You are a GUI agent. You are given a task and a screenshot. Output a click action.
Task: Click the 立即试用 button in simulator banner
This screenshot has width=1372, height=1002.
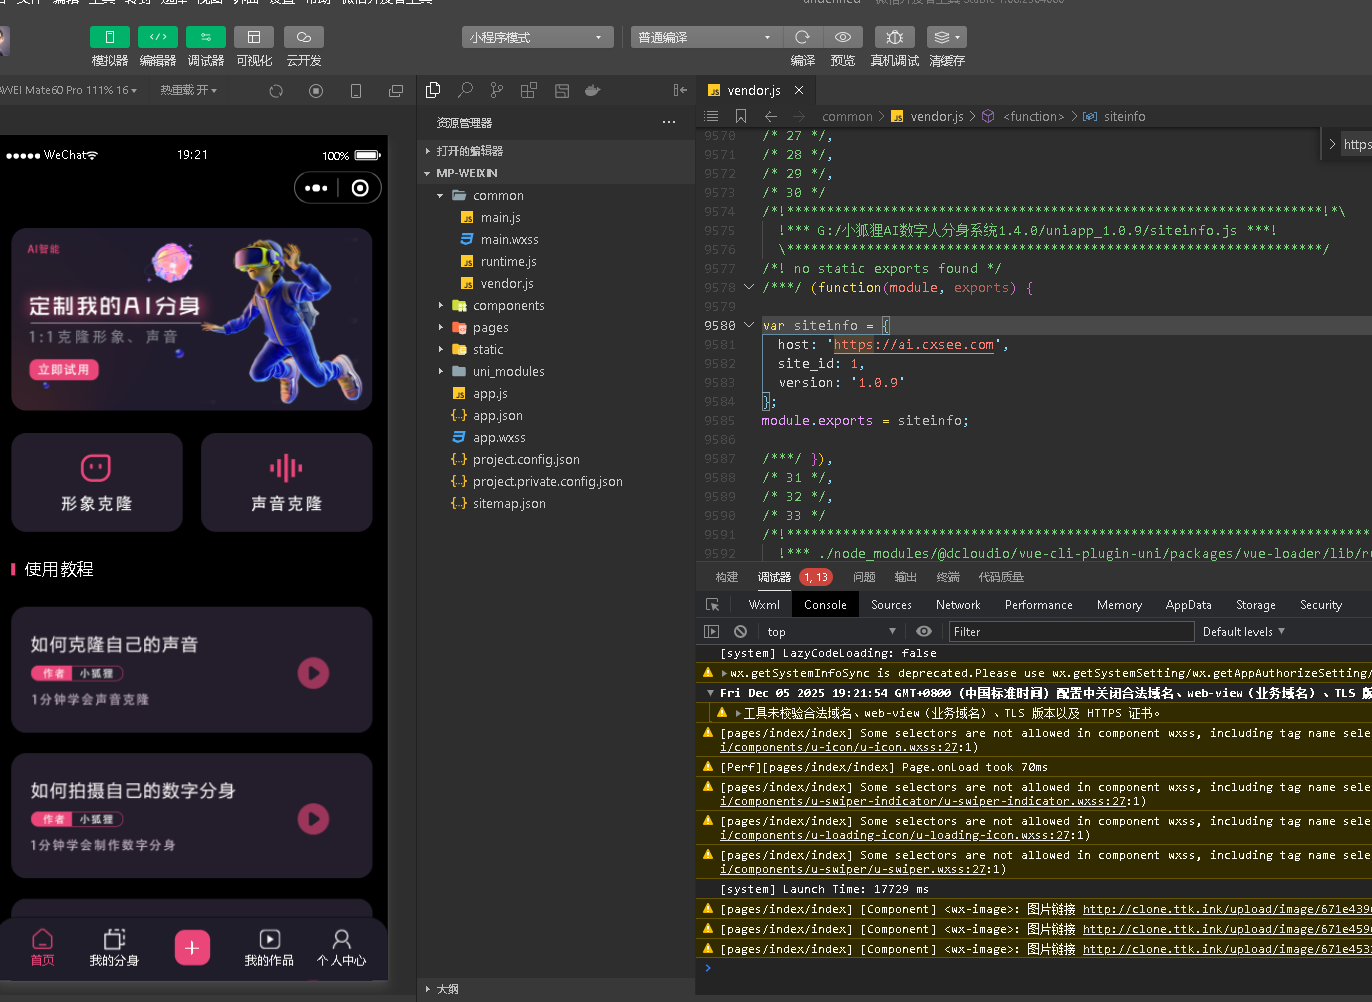click(x=64, y=370)
